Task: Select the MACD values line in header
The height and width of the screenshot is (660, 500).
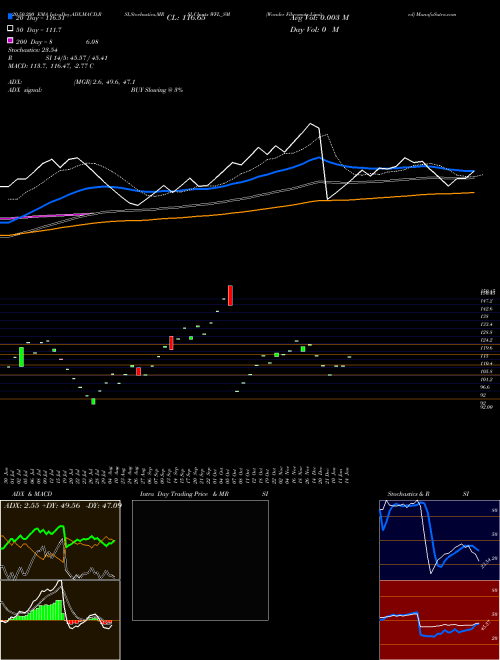Action: tap(51, 66)
